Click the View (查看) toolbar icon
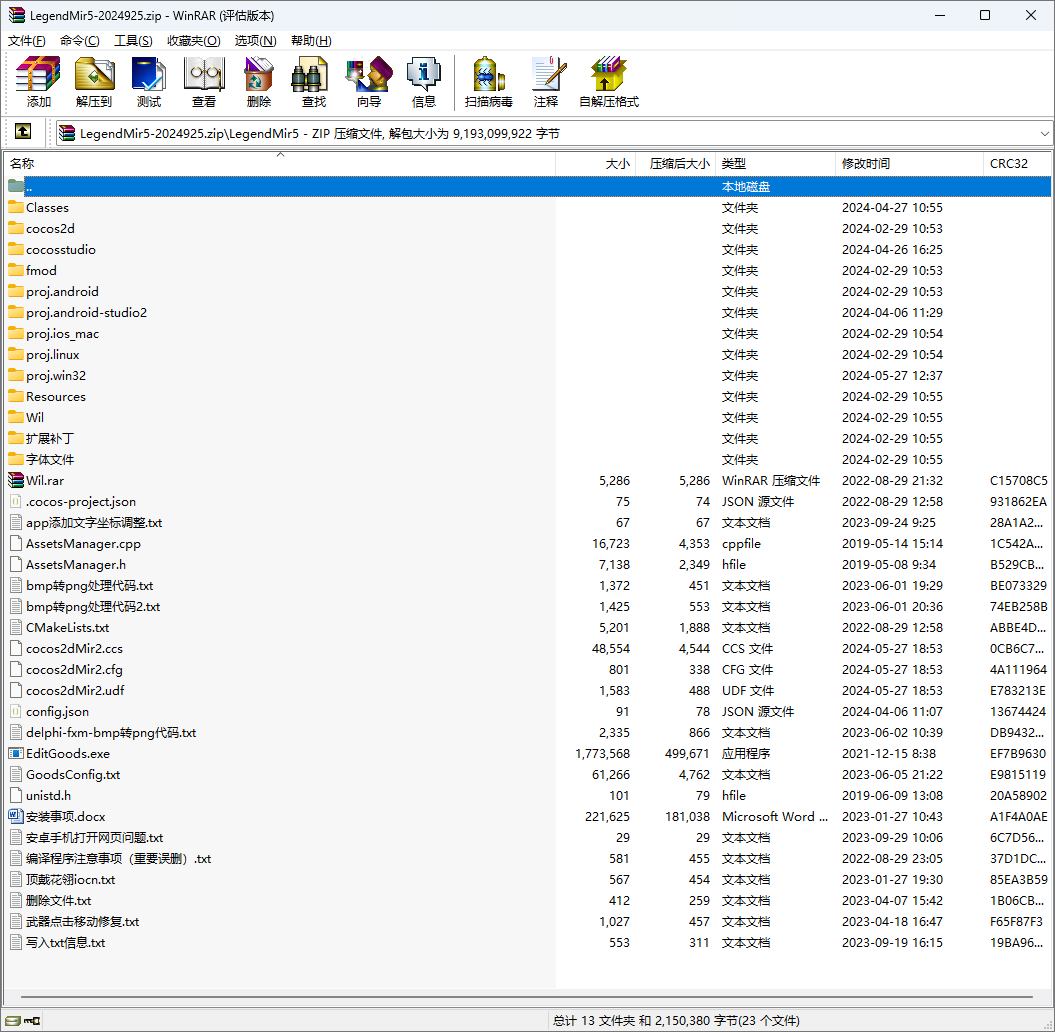Viewport: 1055px width, 1032px height. (x=204, y=74)
